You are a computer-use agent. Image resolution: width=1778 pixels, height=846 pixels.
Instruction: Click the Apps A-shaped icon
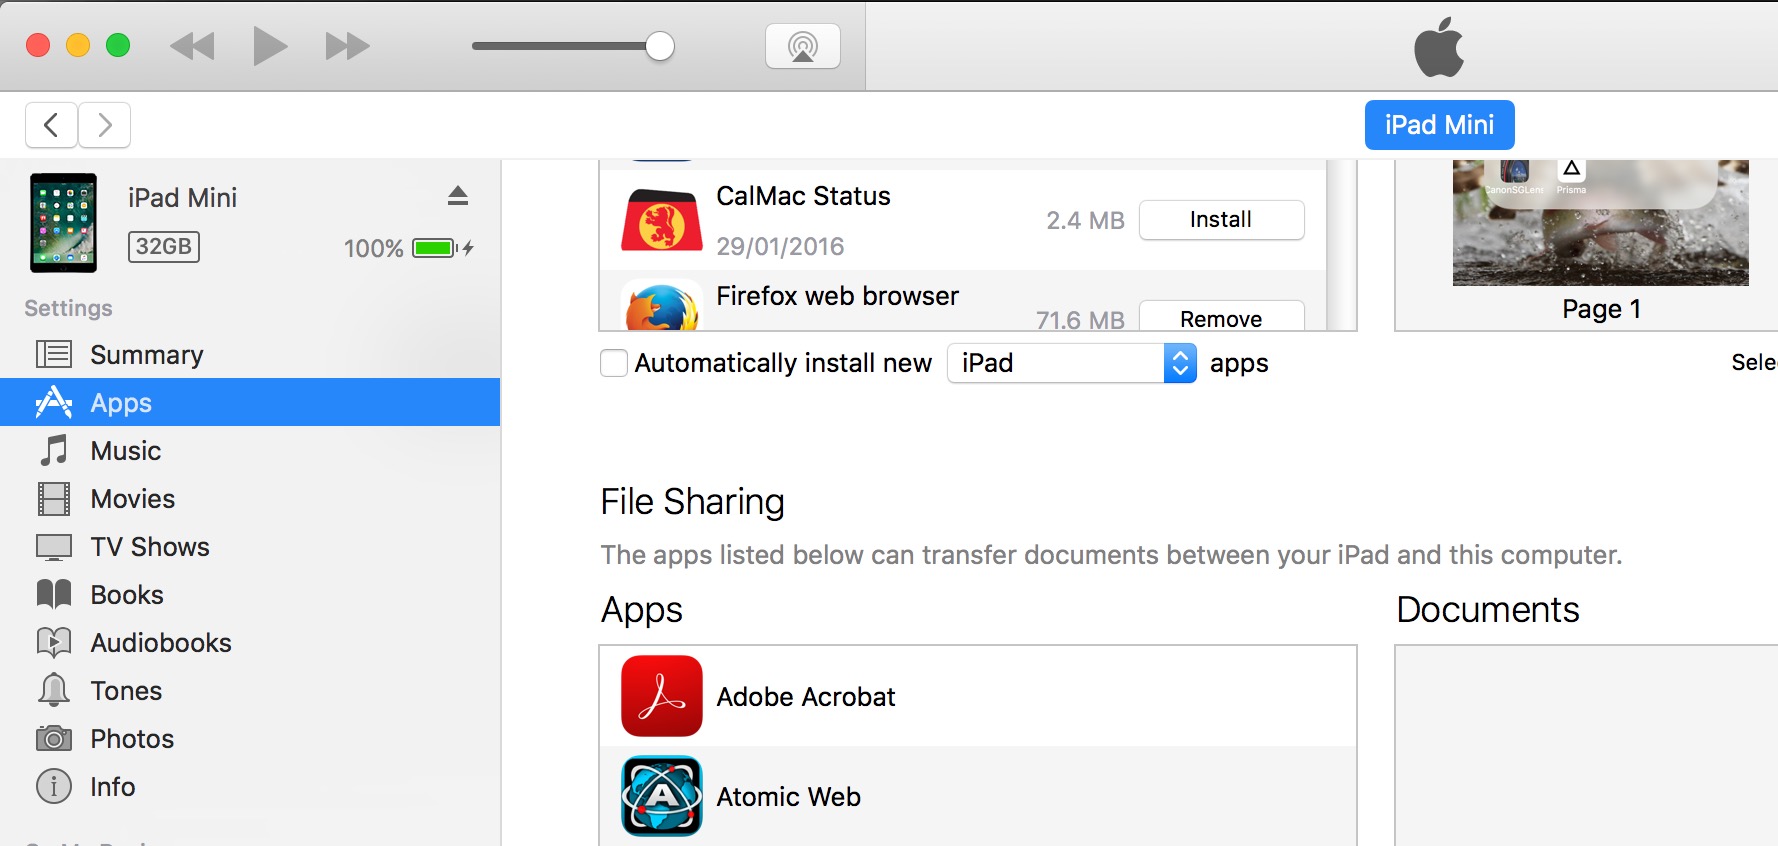point(54,402)
